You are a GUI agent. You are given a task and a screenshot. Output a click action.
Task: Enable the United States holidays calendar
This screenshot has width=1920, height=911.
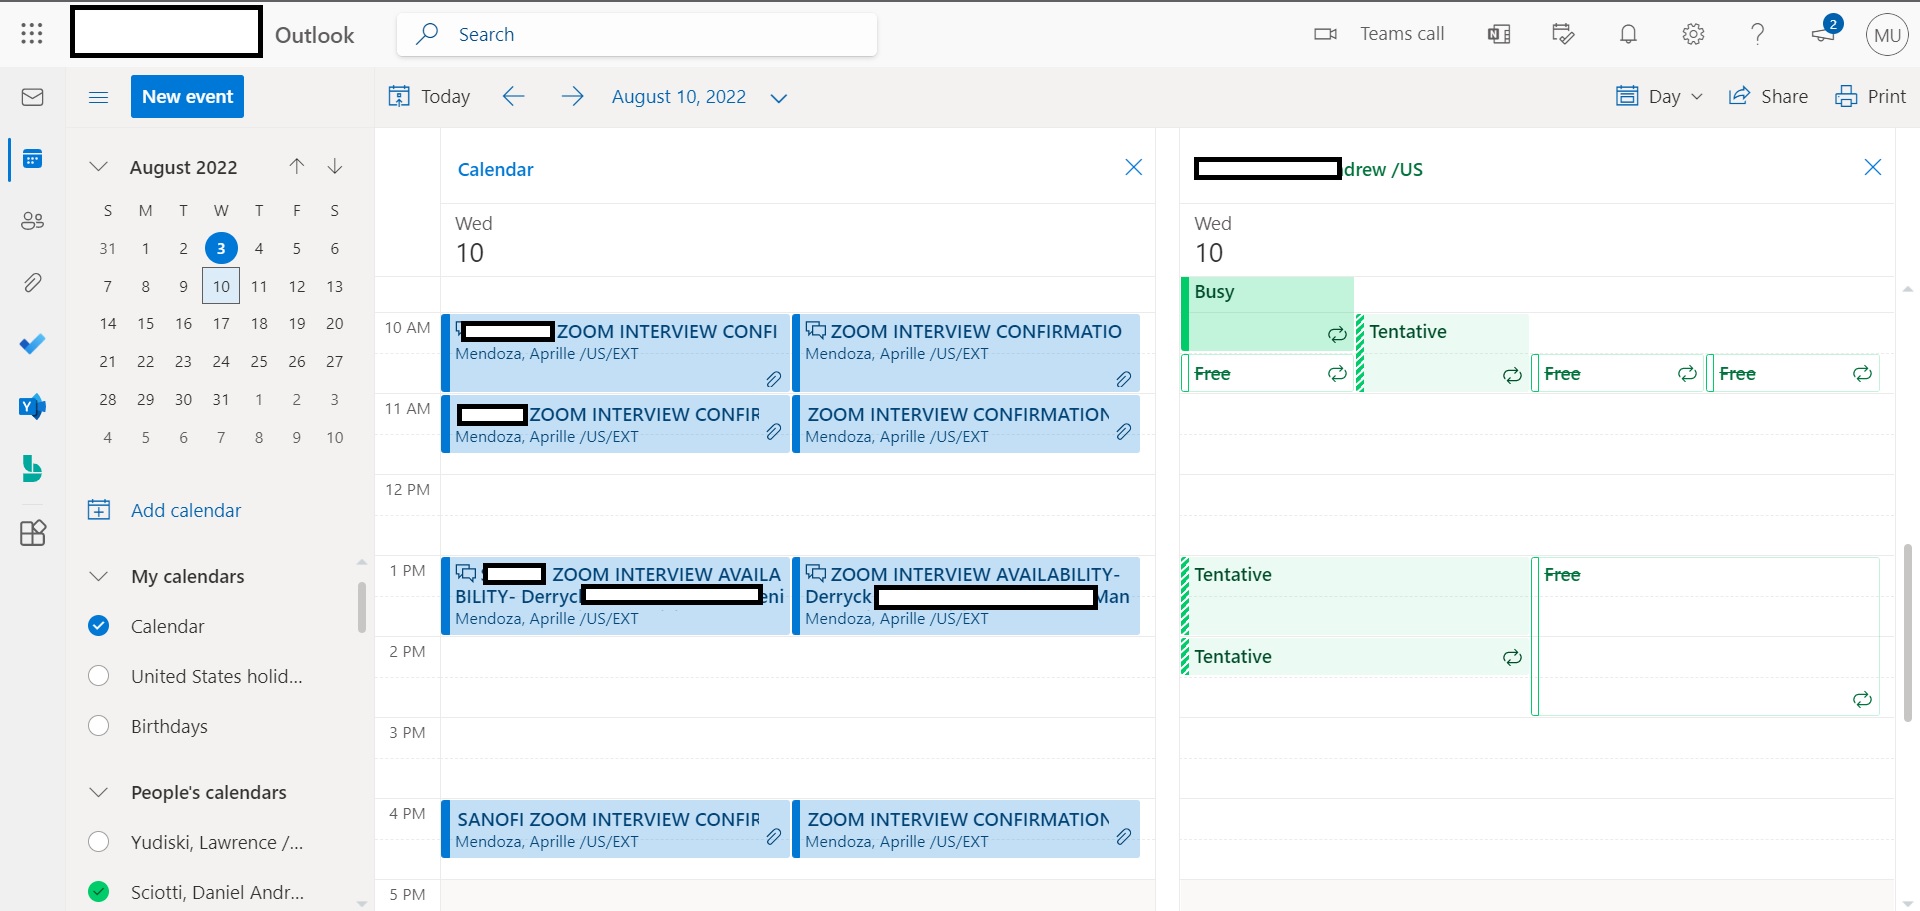(98, 676)
